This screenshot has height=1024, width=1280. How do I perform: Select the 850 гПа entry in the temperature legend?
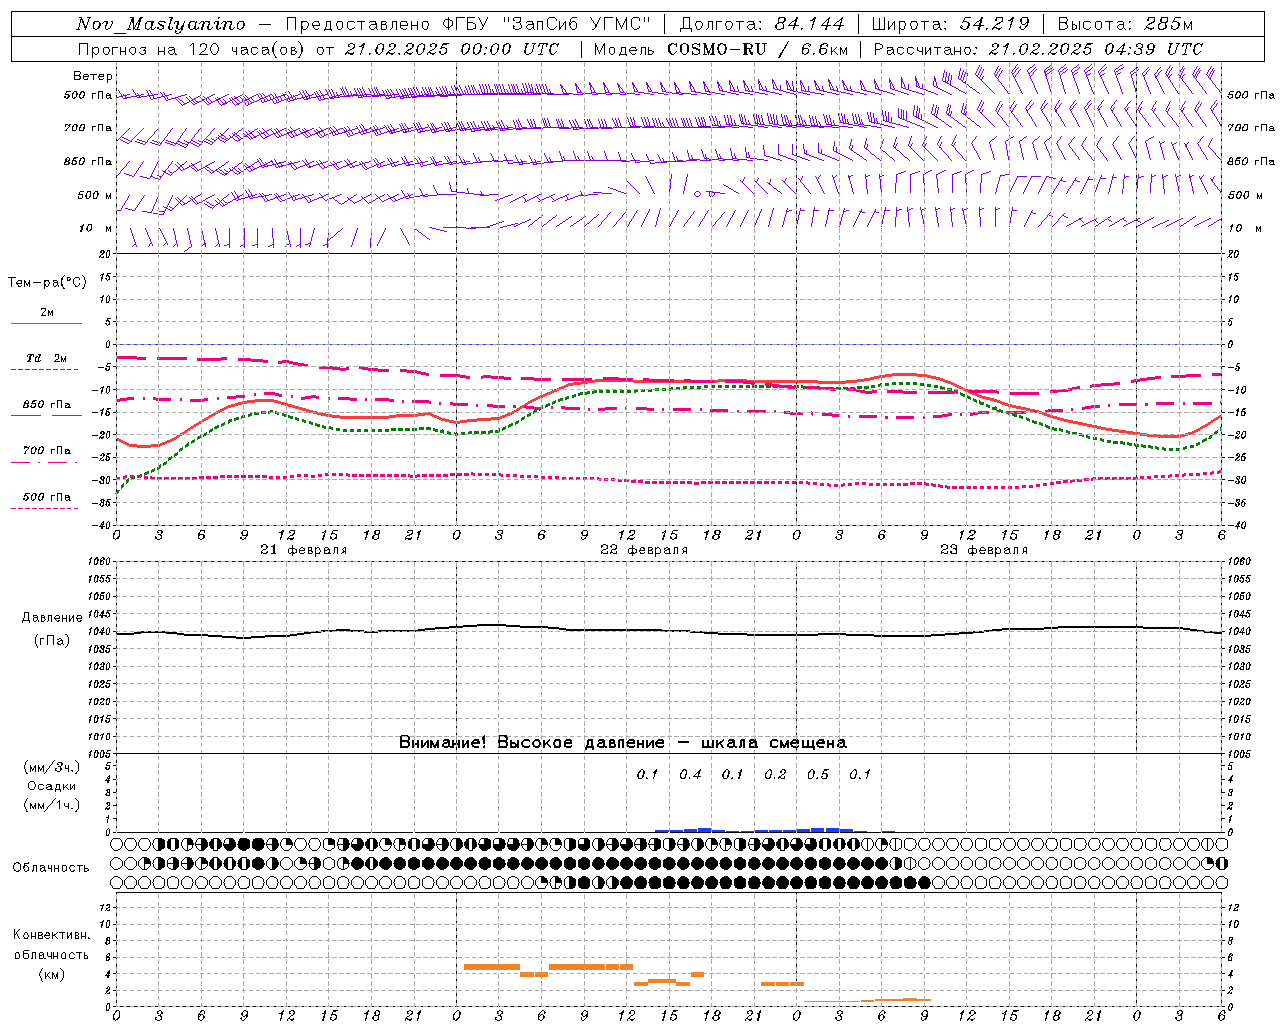coord(47,405)
